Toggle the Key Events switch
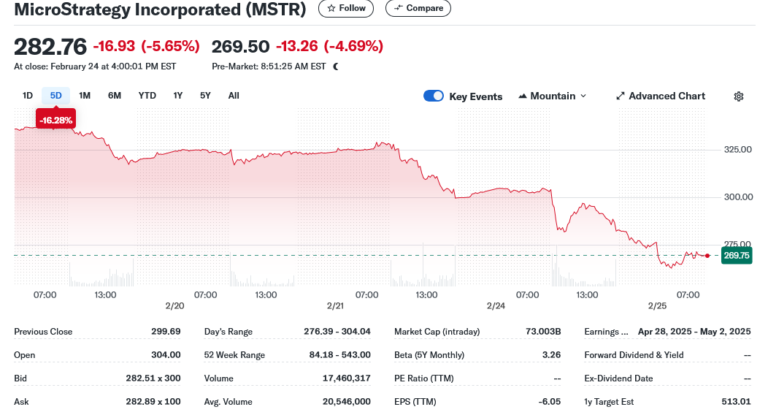Viewport: 768px width, 415px height. (x=433, y=96)
